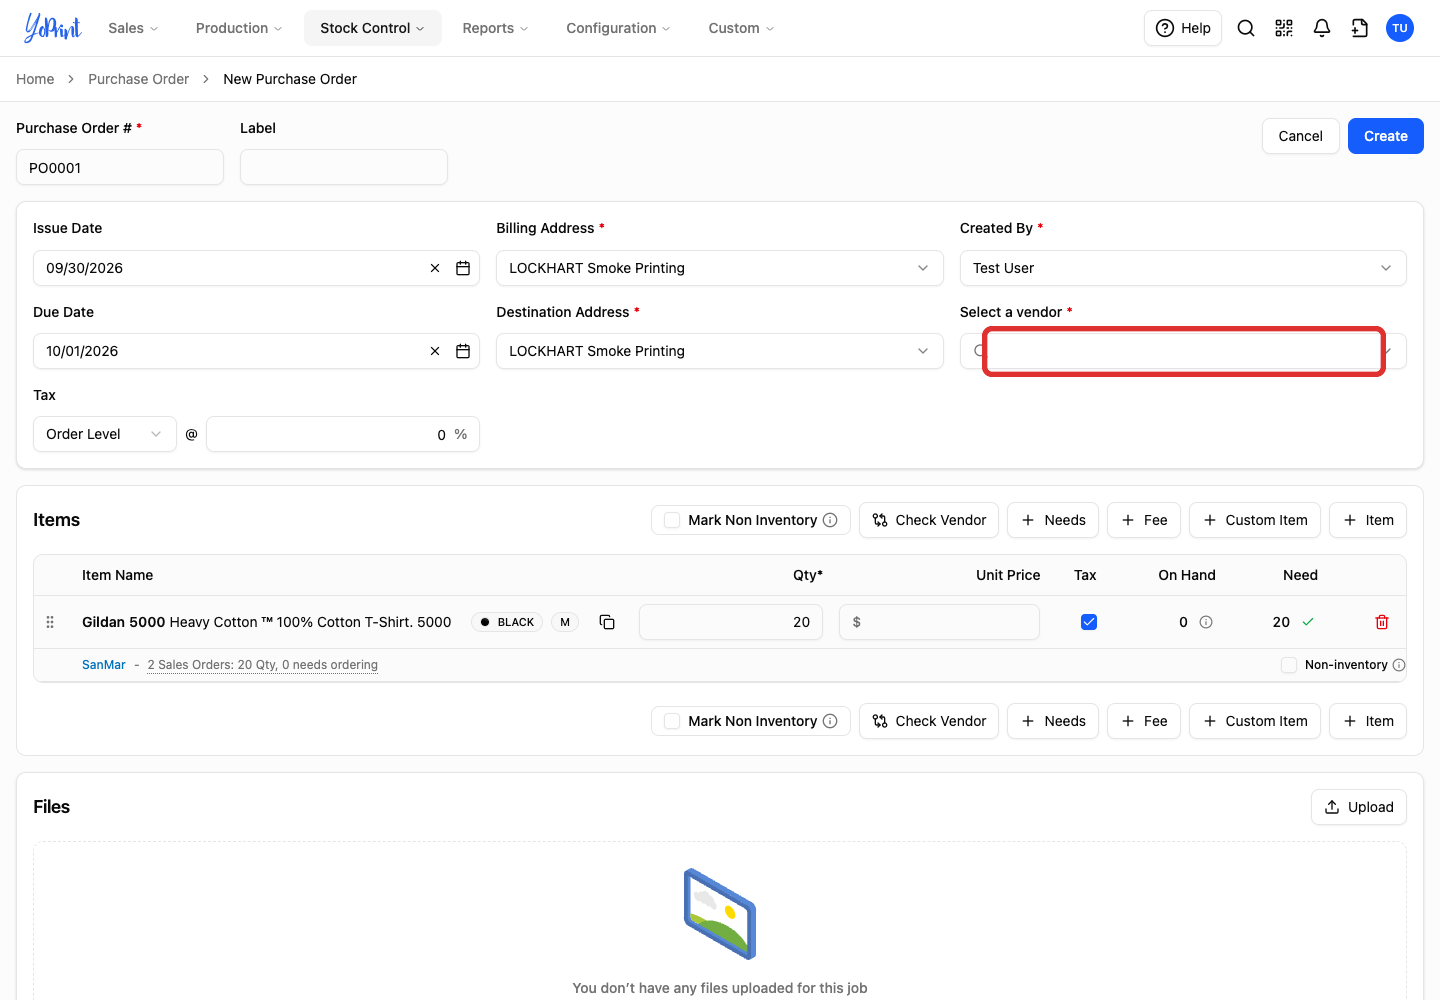Tick bottom Mark Non Inventory checkbox
Screen dimensions: 1440x1000
[672, 721]
